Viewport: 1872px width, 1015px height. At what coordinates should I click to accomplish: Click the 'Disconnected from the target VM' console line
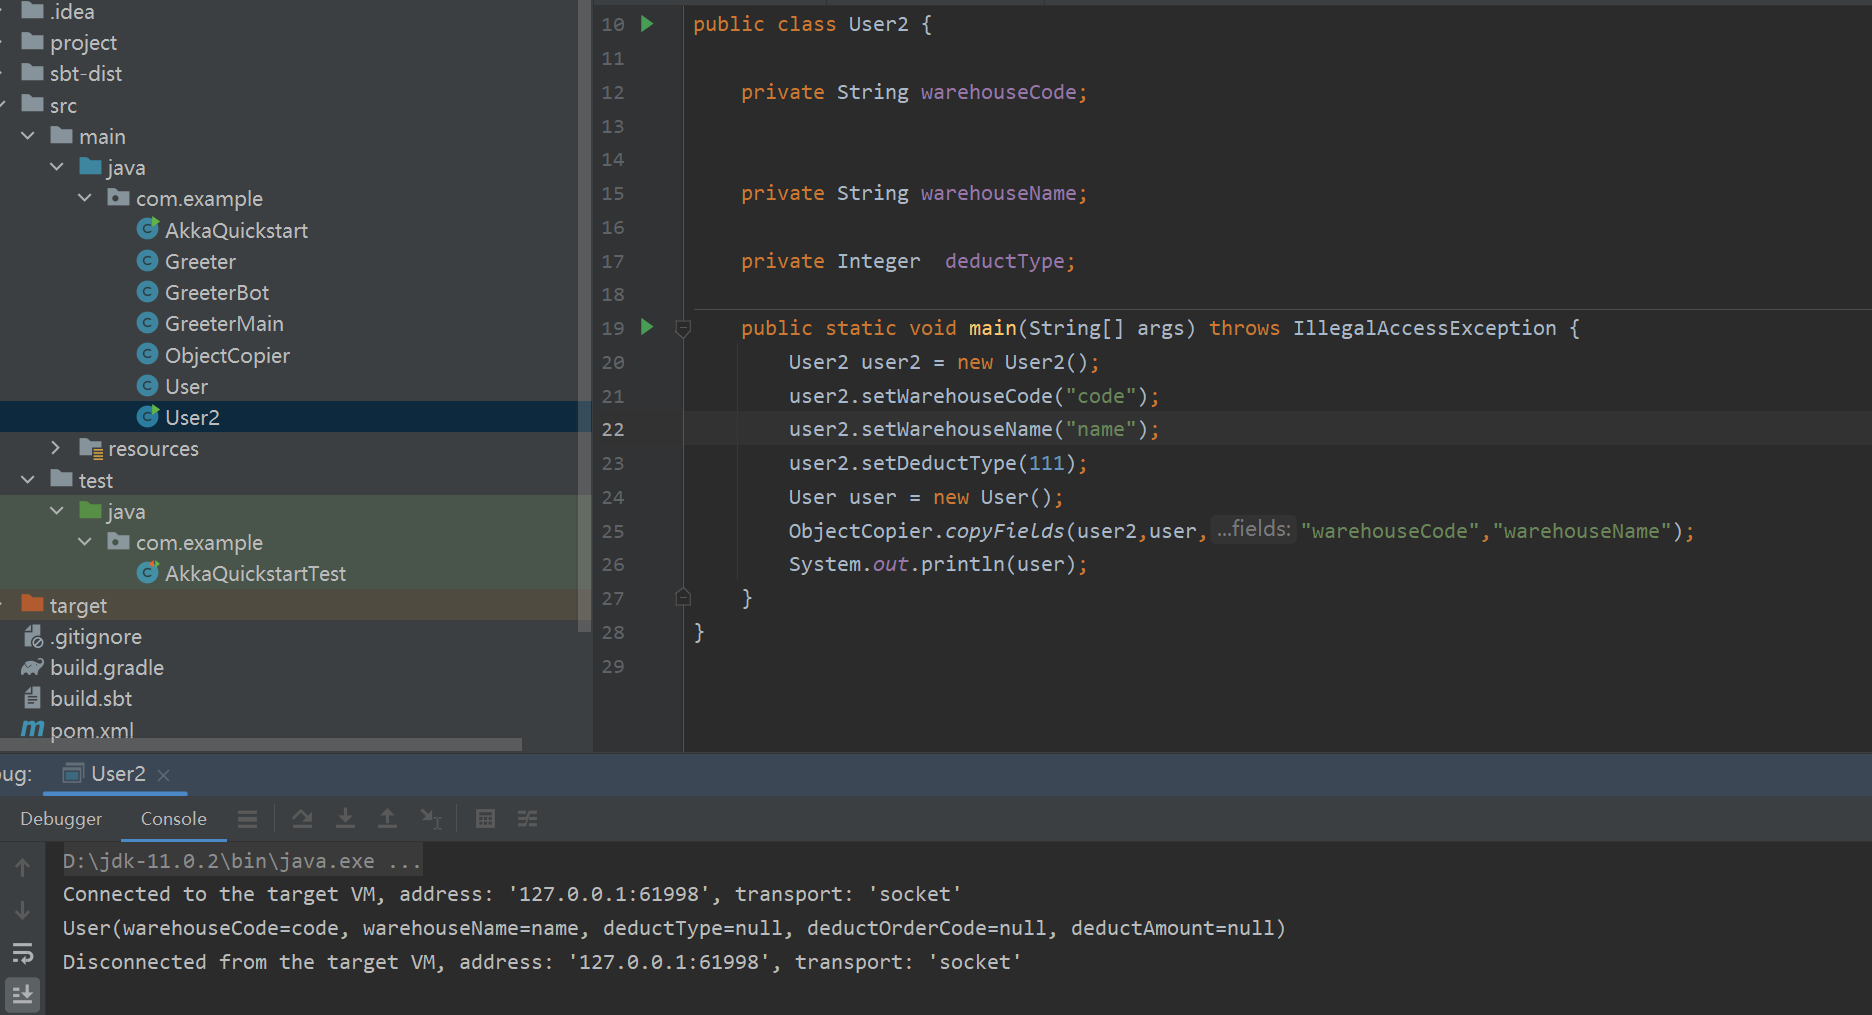542,962
